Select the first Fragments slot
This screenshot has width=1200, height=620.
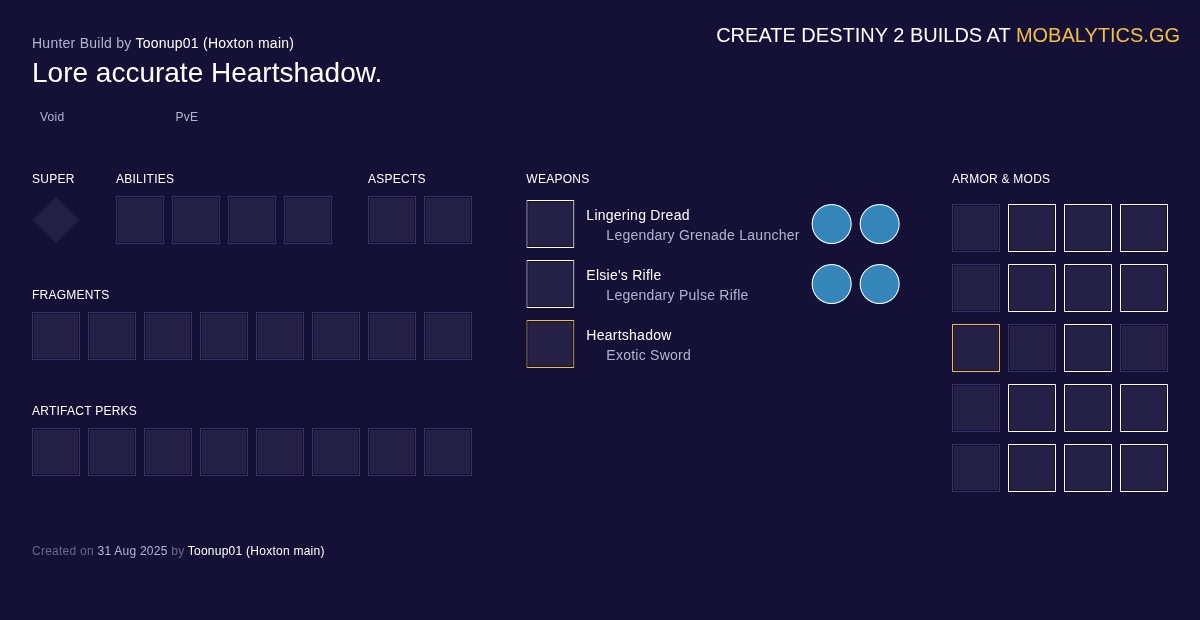[56, 336]
